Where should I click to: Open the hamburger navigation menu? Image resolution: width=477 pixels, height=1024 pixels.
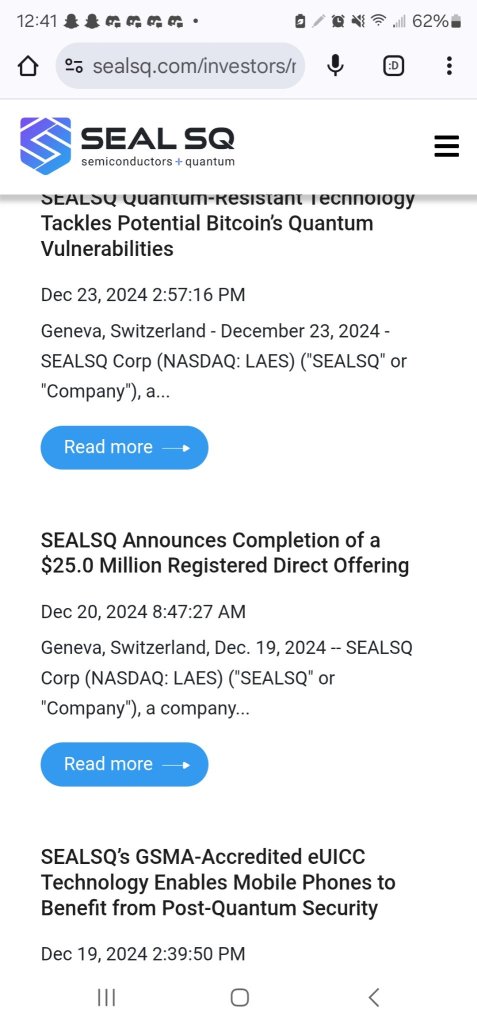click(447, 146)
